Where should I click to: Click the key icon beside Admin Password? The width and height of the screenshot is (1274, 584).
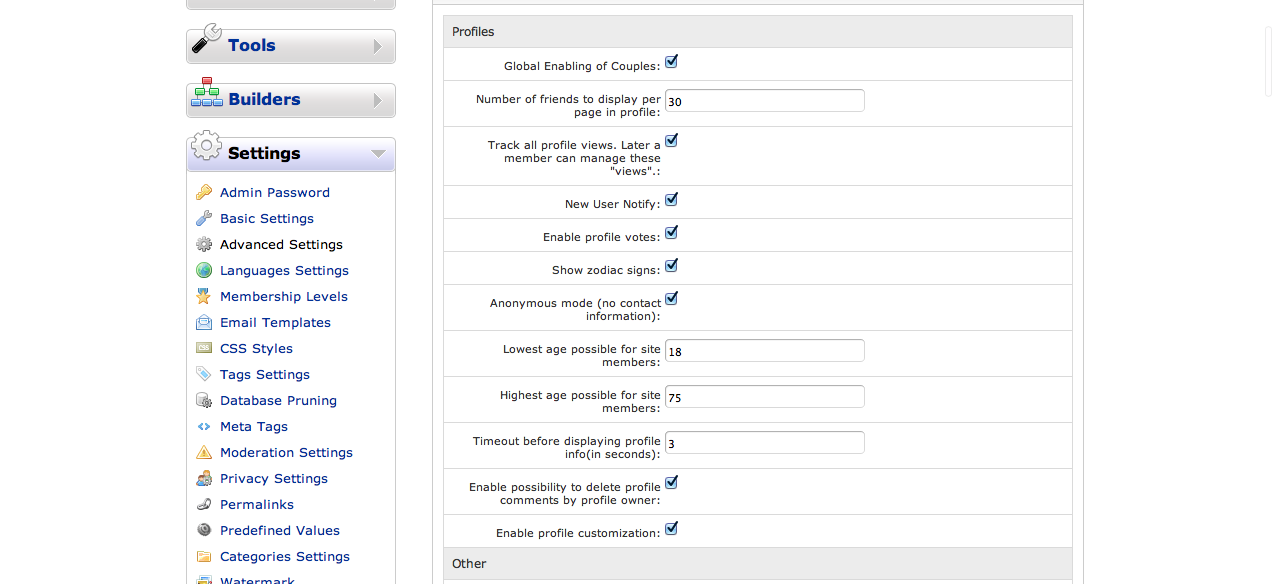pyautogui.click(x=204, y=192)
